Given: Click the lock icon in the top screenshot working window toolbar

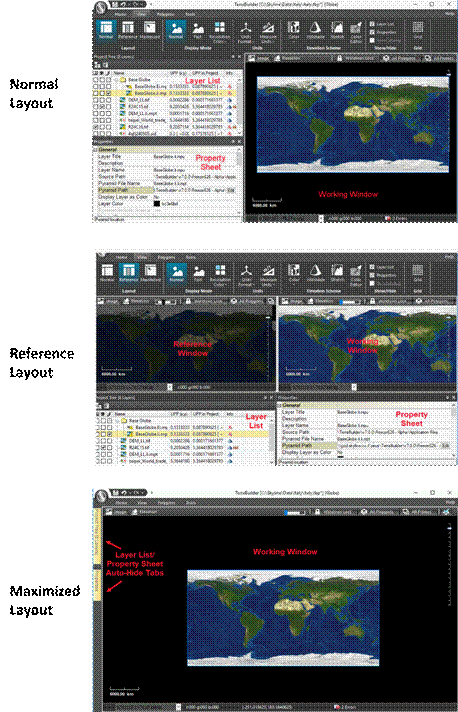Looking at the screenshot, I should (x=340, y=58).
